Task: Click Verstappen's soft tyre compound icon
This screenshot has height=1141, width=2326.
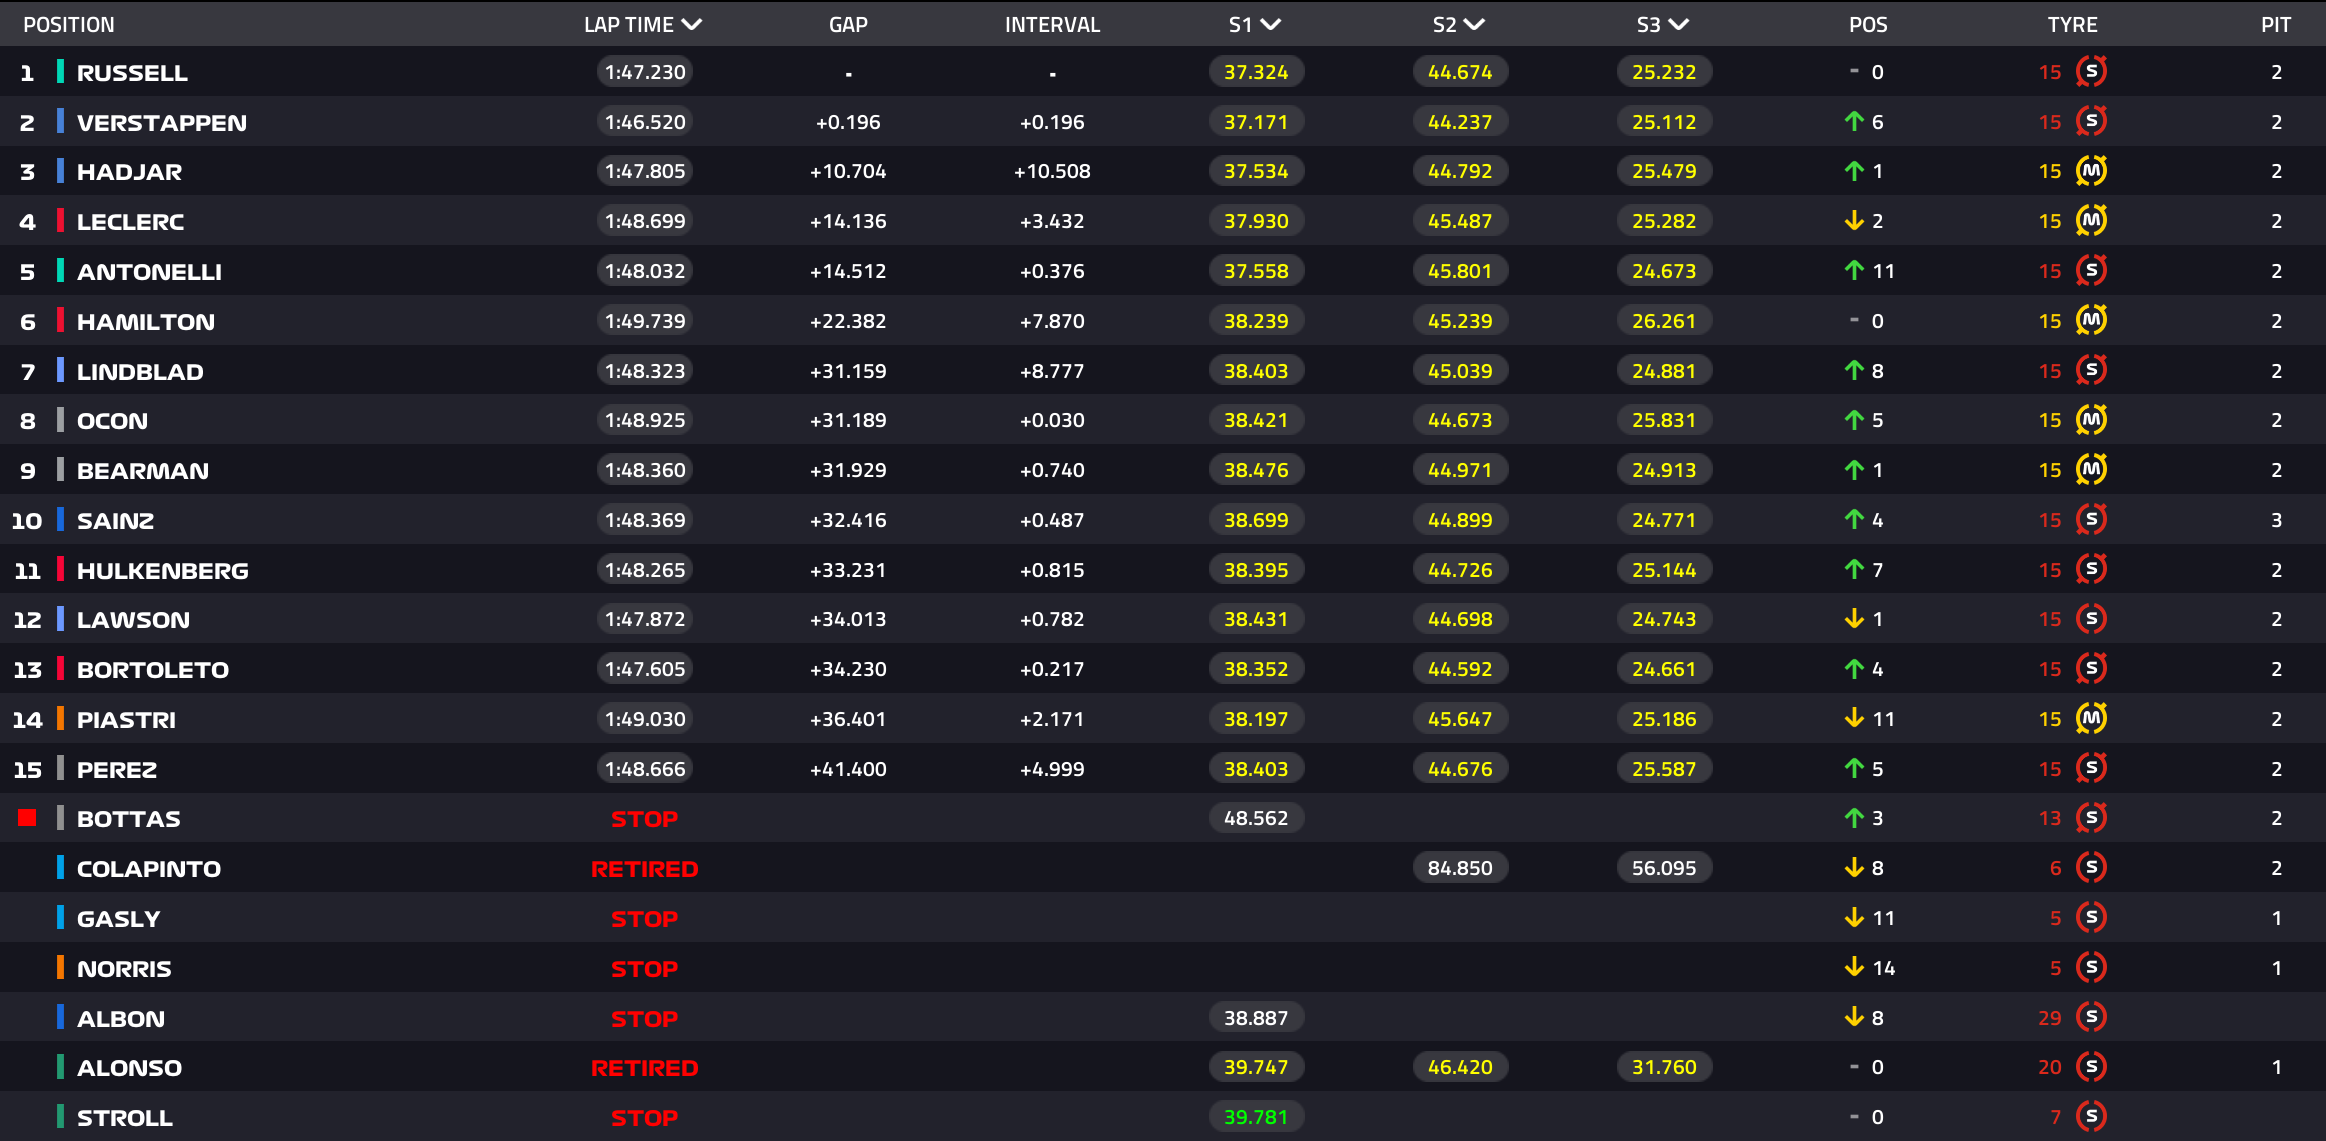Action: pos(2091,122)
